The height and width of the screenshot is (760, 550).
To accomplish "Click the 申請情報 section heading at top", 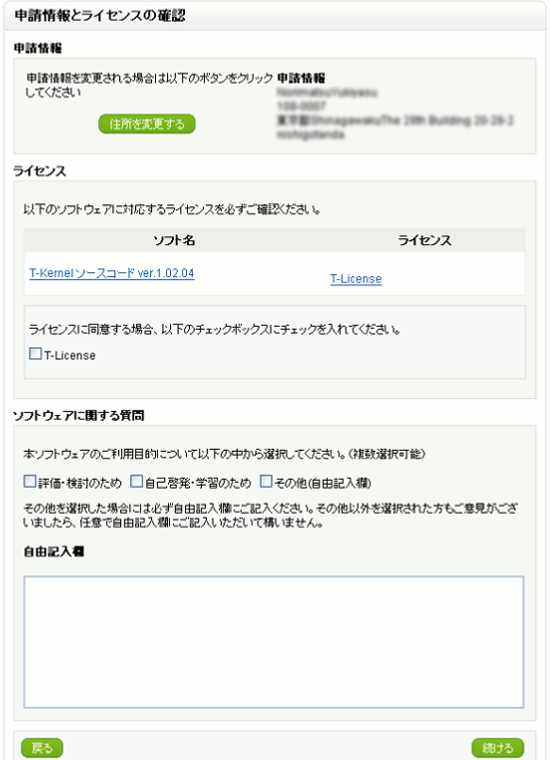I will (x=37, y=48).
